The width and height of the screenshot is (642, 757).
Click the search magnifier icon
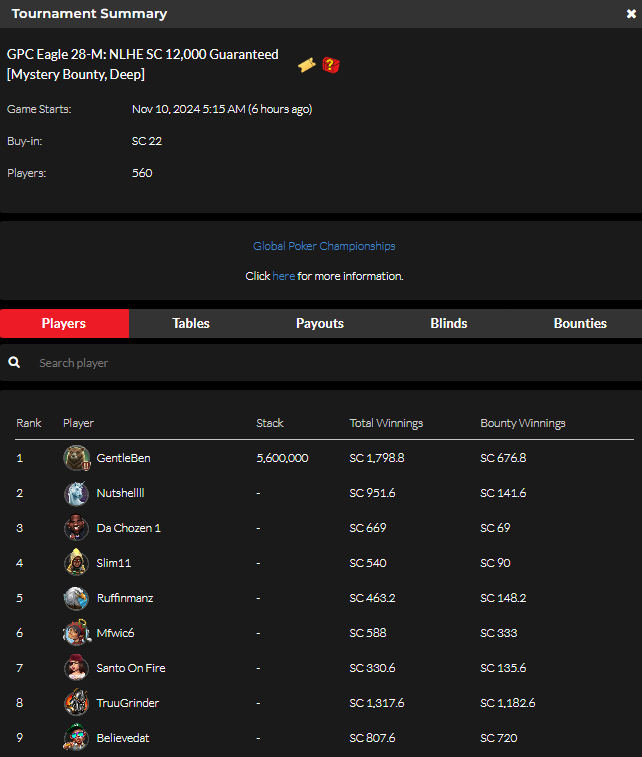pos(14,363)
